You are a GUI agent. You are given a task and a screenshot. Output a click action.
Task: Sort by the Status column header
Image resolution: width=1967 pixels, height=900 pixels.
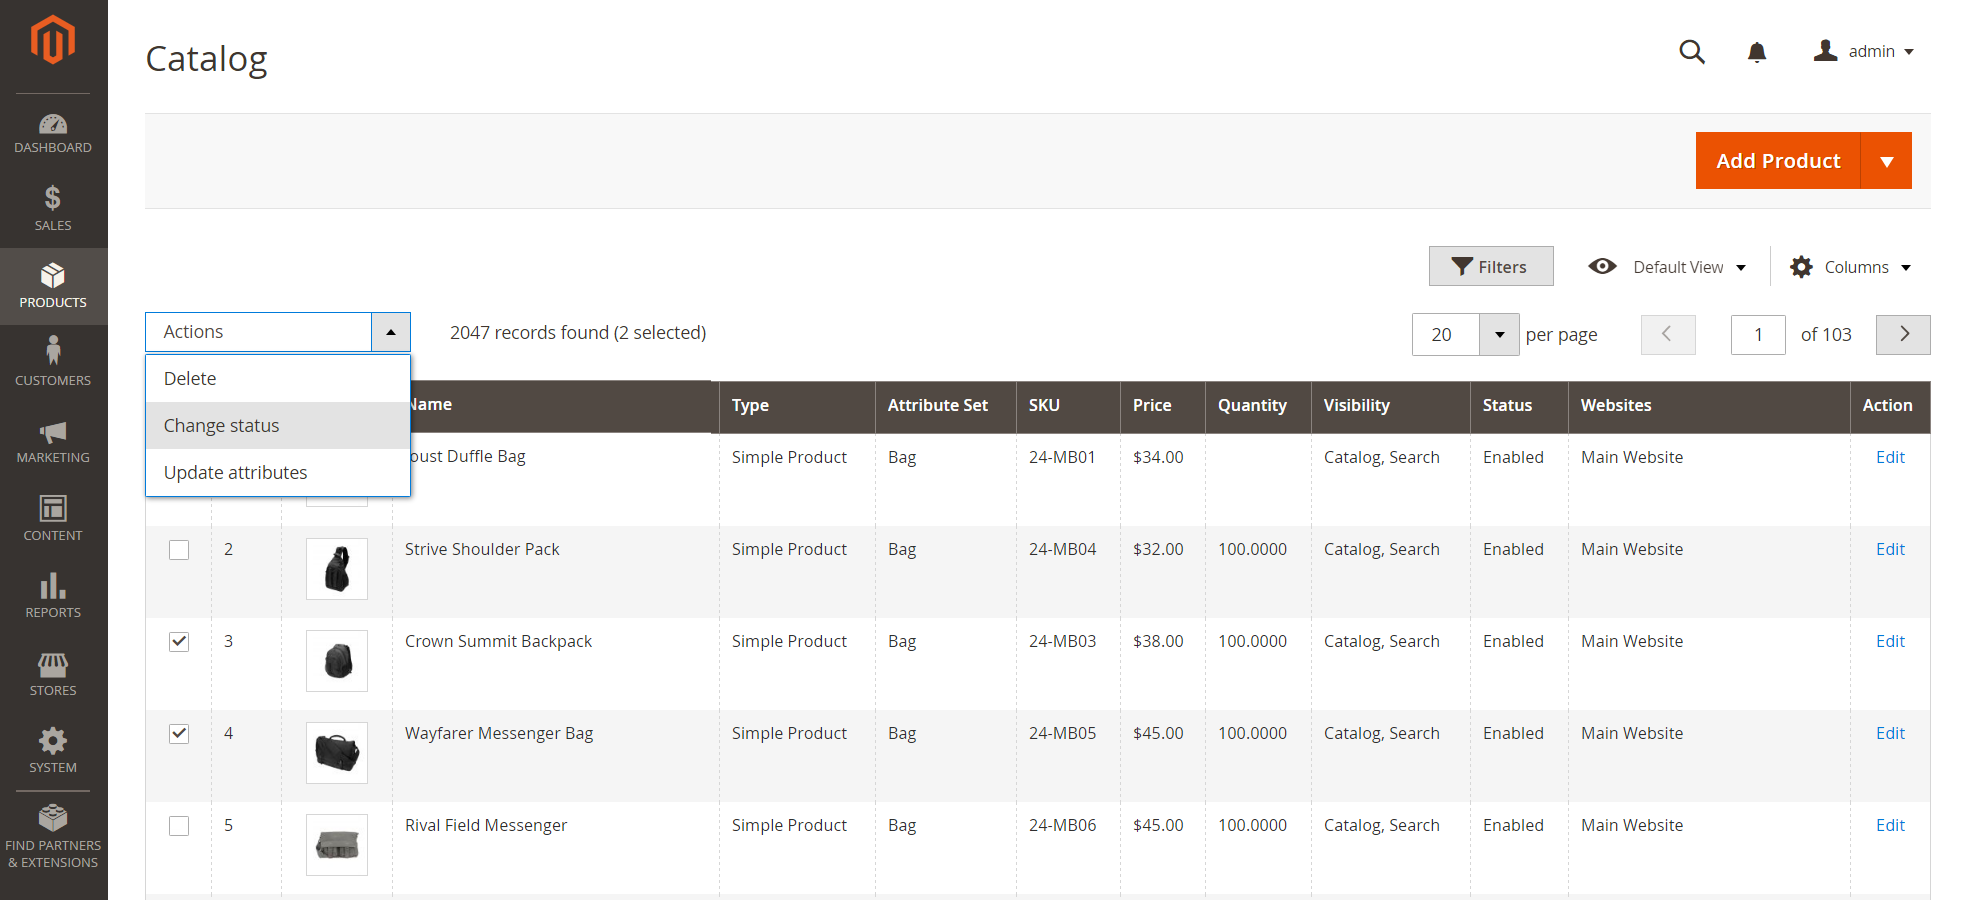pos(1519,406)
